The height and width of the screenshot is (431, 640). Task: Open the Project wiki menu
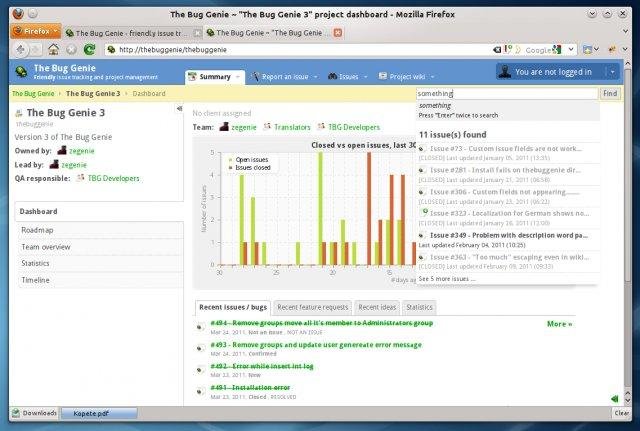(x=407, y=76)
